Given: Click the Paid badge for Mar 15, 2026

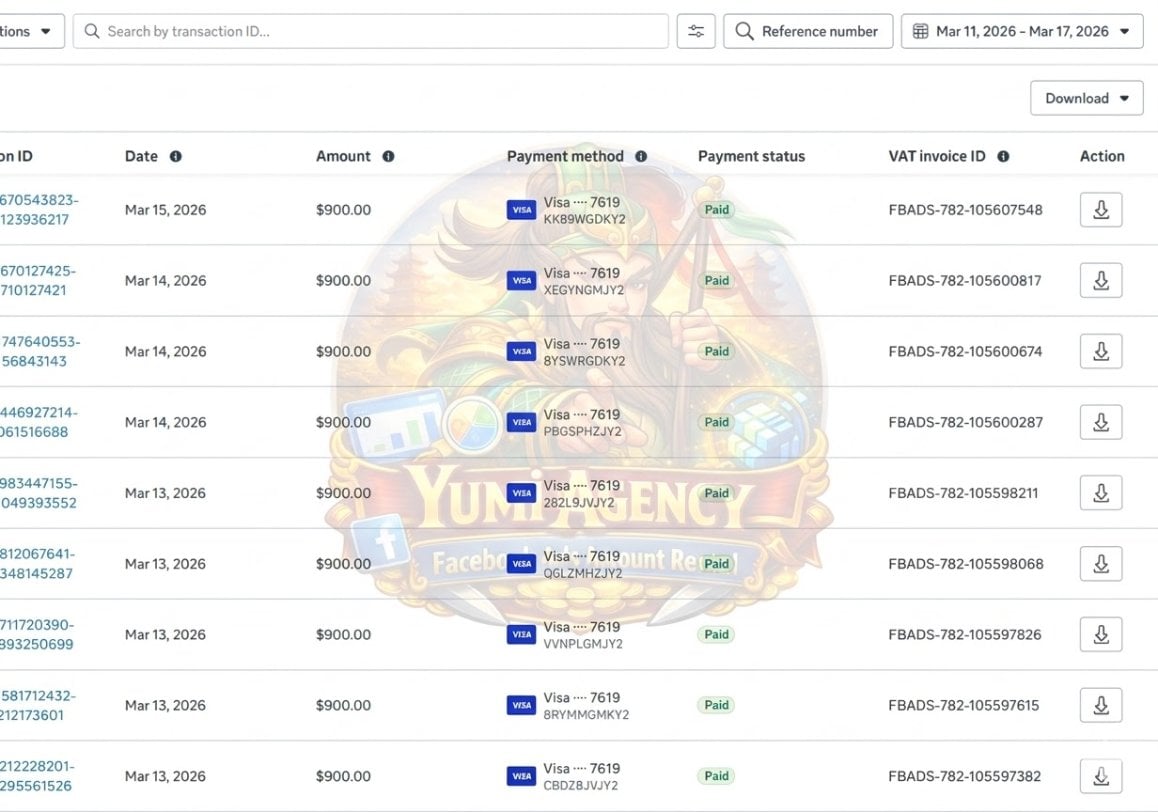Looking at the screenshot, I should [x=716, y=210].
